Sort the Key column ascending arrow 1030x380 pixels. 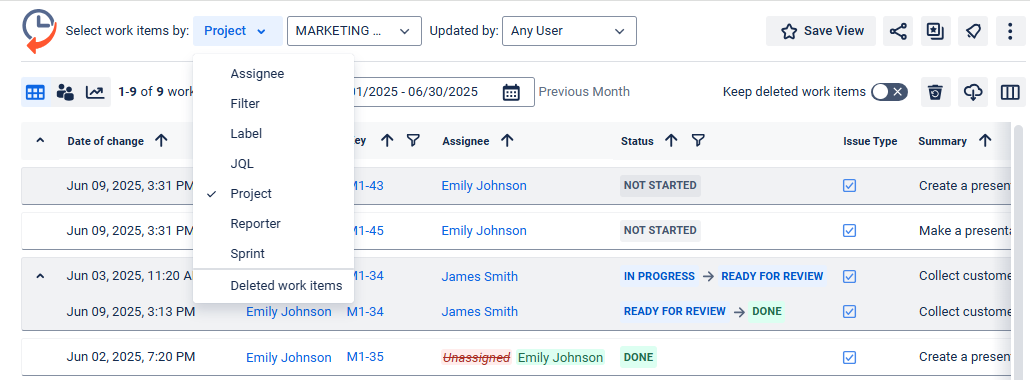(x=387, y=141)
